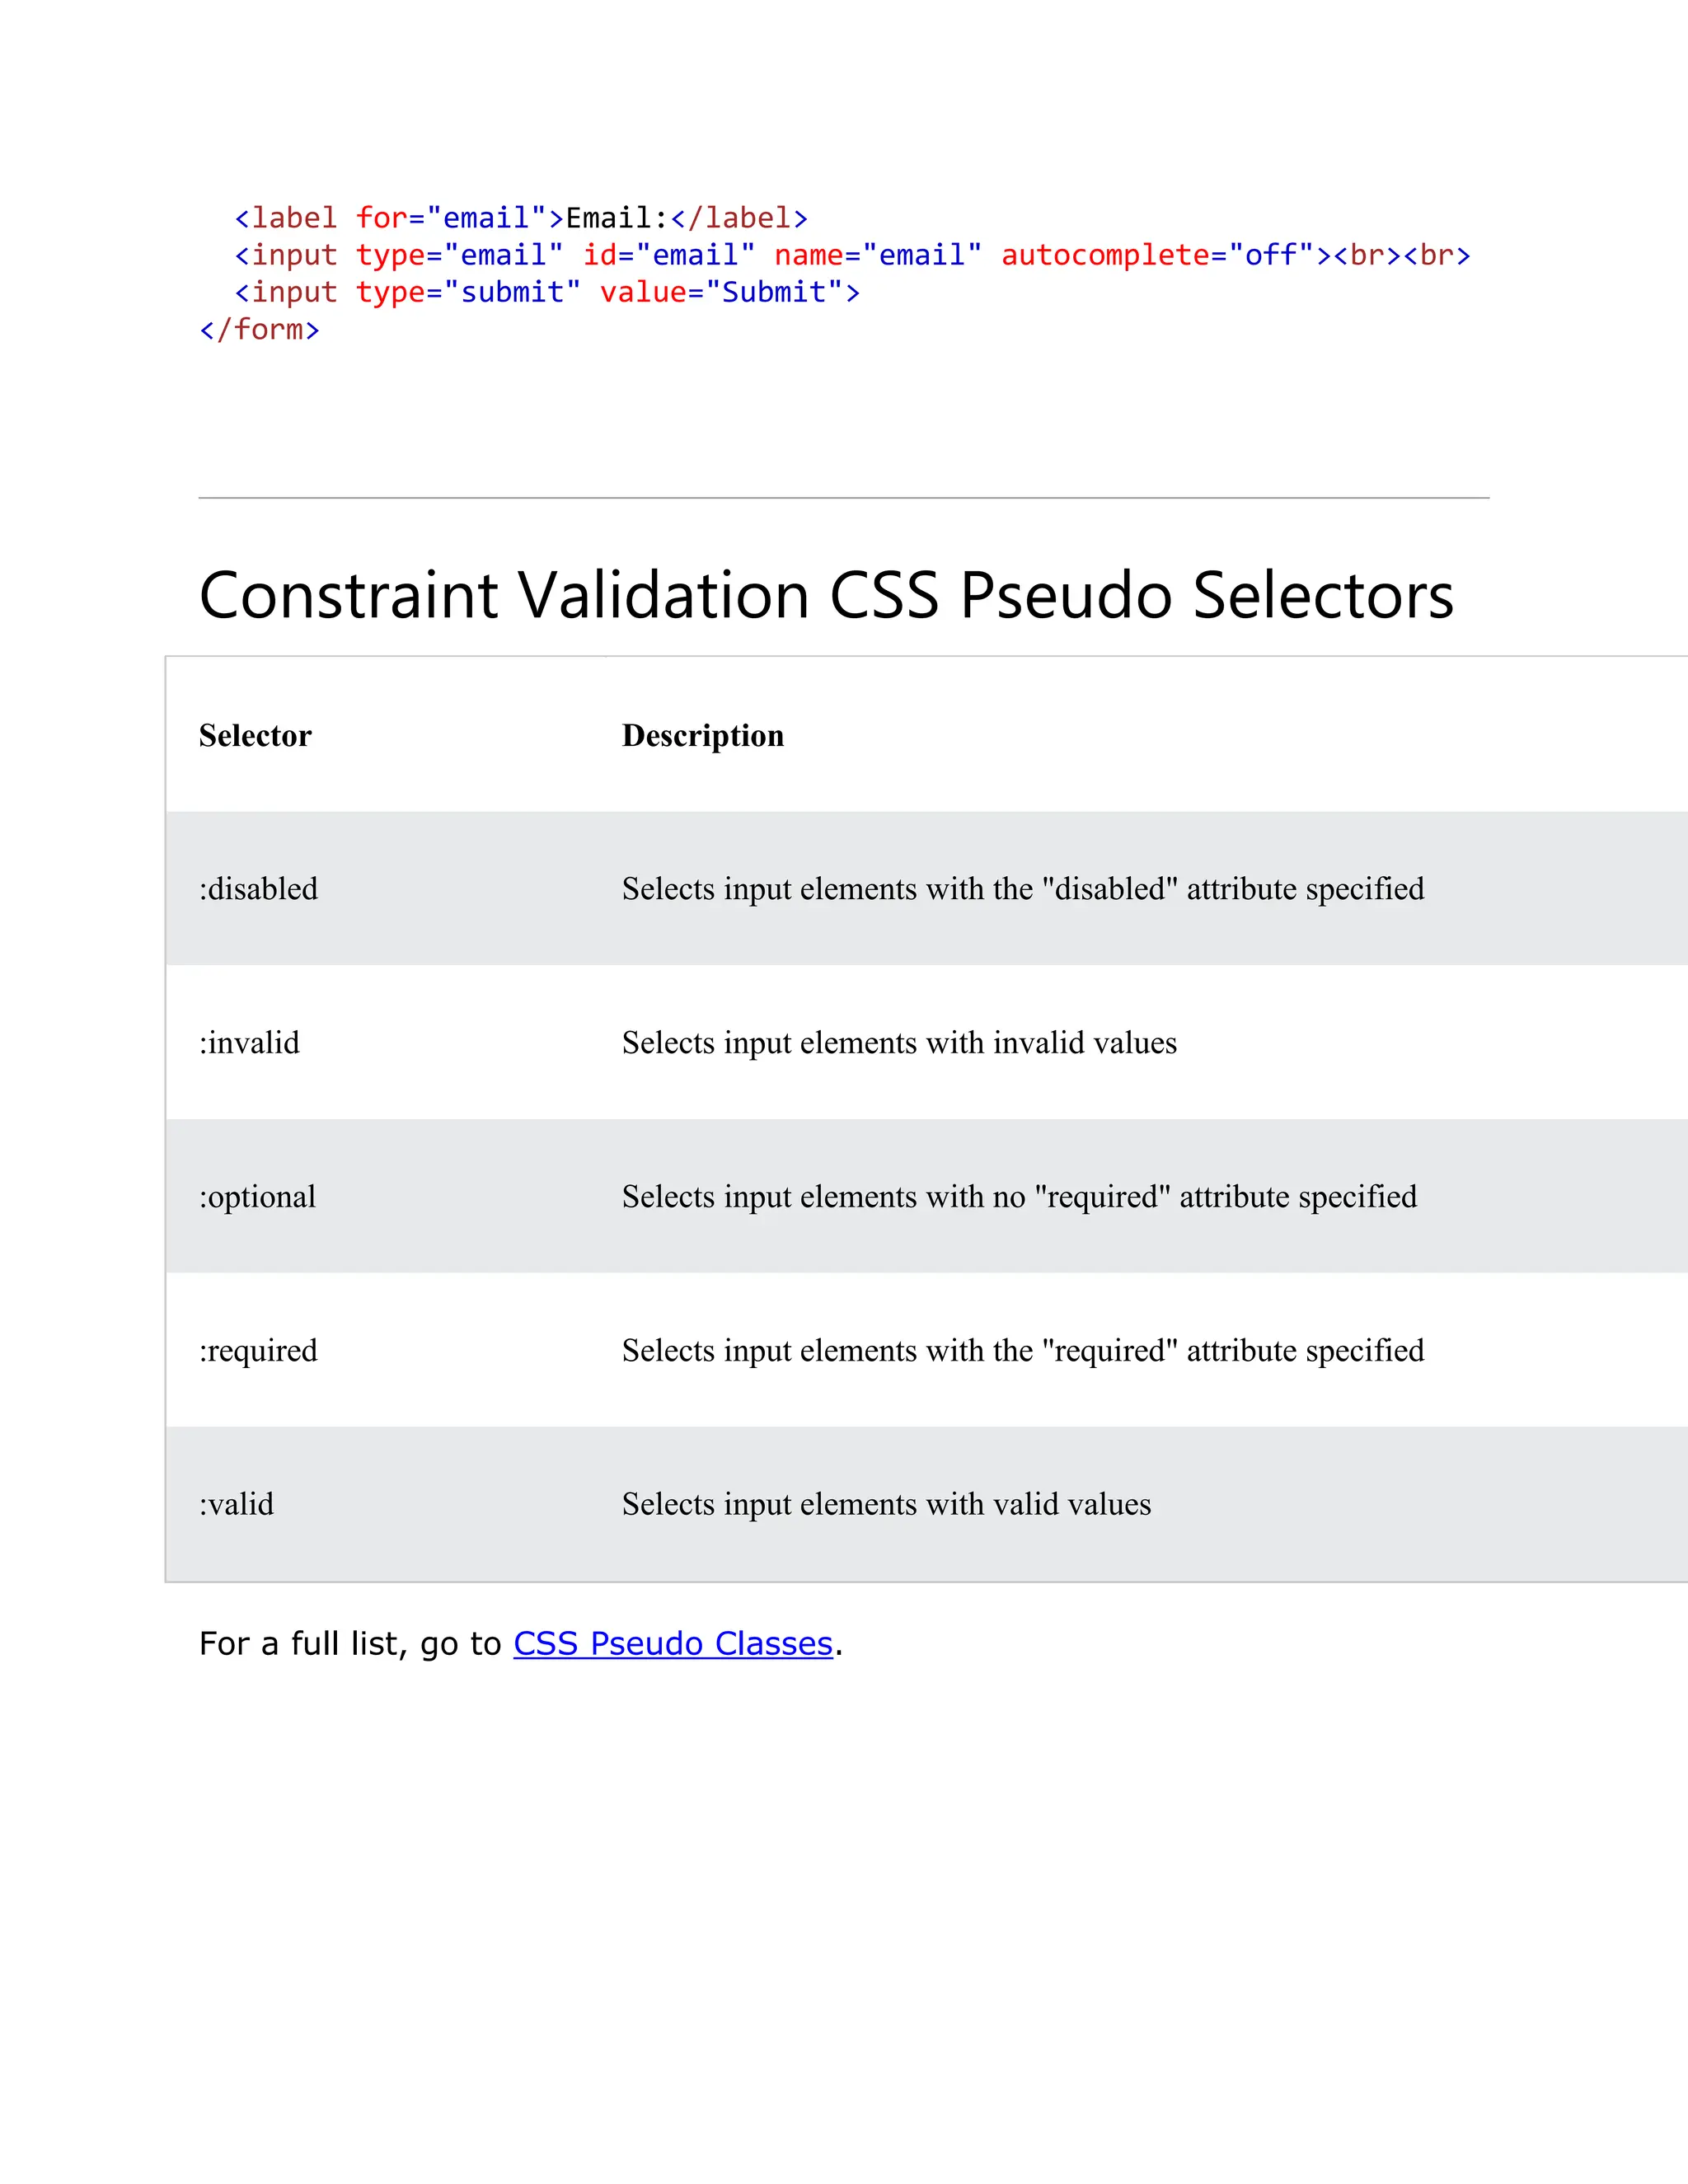Click the autocomplete="off" attribute in the code
The width and height of the screenshot is (1688, 2184).
pyautogui.click(x=1157, y=255)
